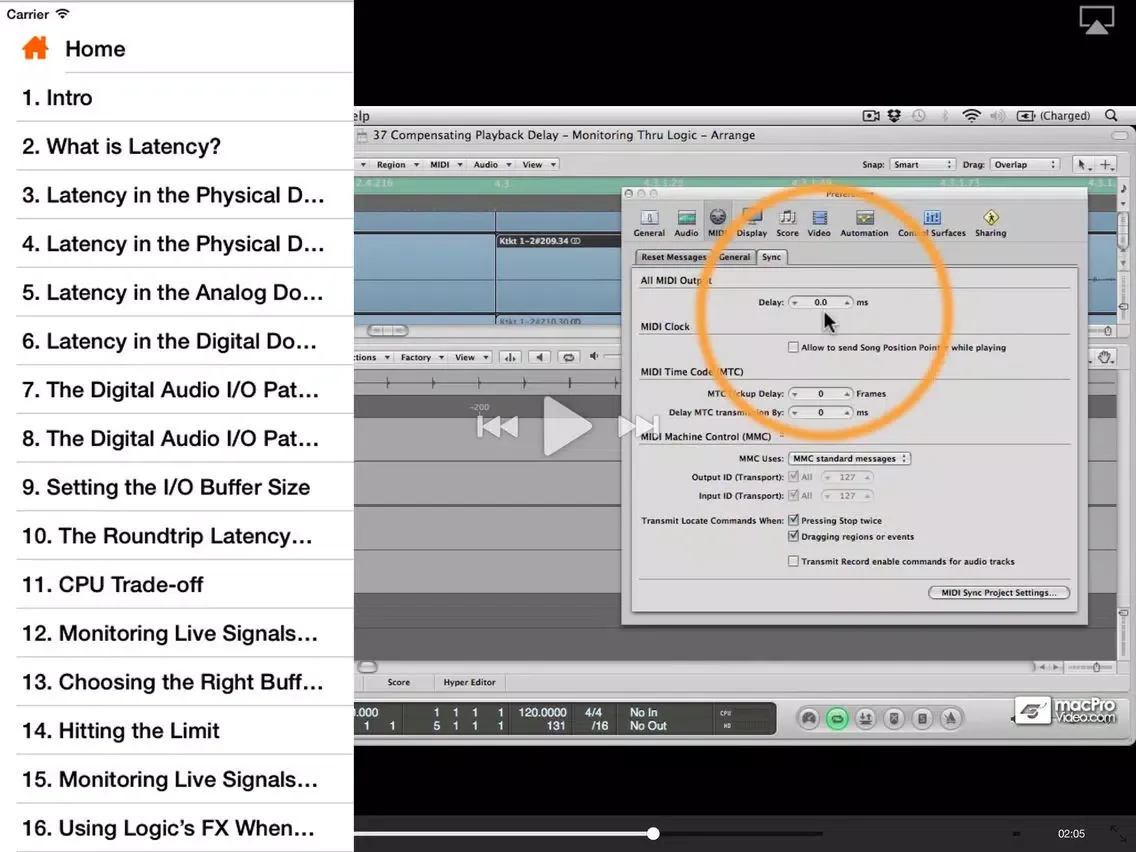Open the Factory menu in the sample editor

click(421, 357)
